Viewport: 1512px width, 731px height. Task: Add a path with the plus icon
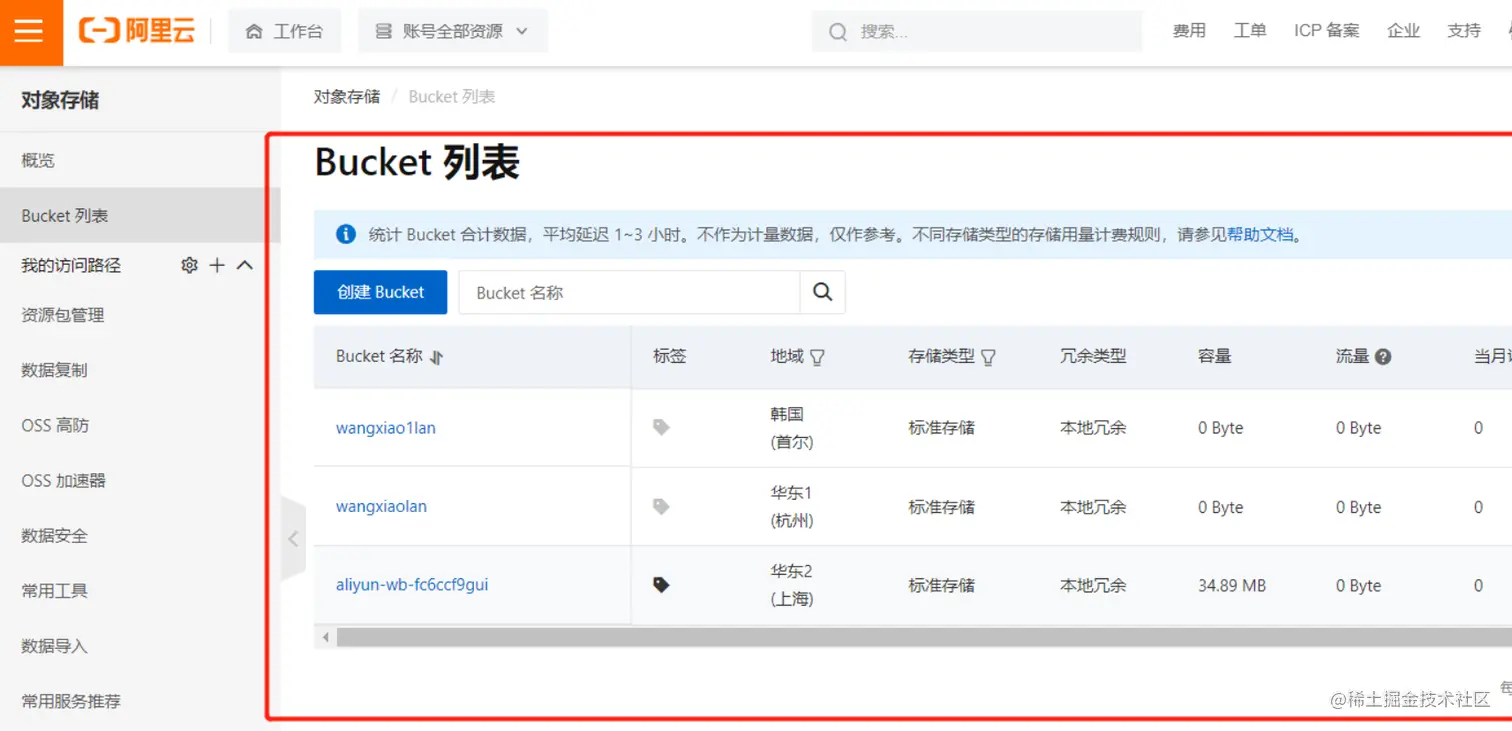[x=217, y=265]
